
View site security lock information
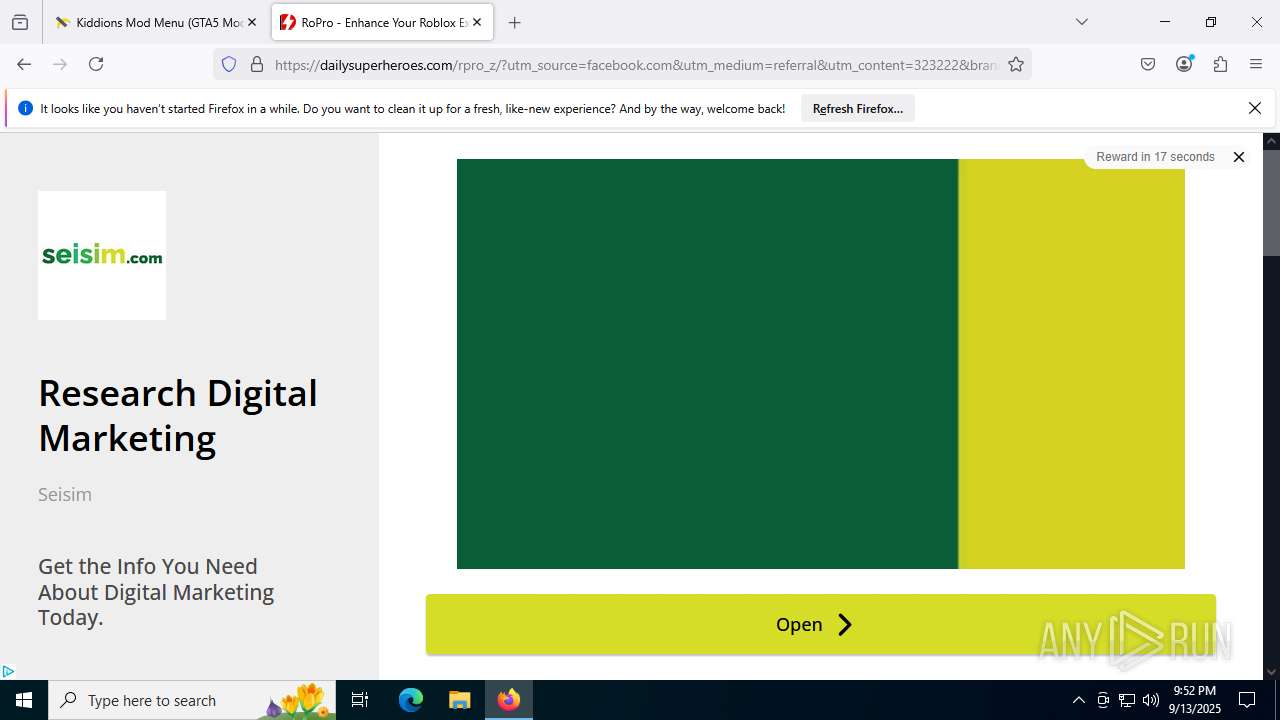click(257, 64)
